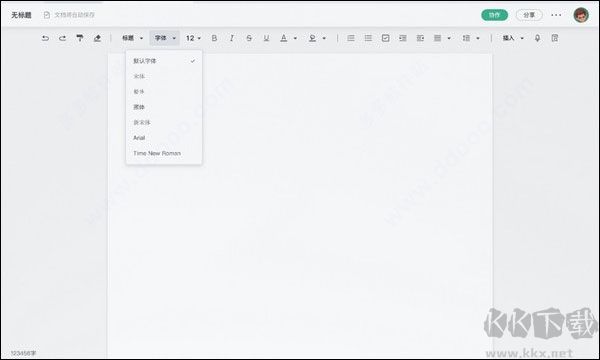
Task: Click the user avatar picture
Action: (x=581, y=15)
